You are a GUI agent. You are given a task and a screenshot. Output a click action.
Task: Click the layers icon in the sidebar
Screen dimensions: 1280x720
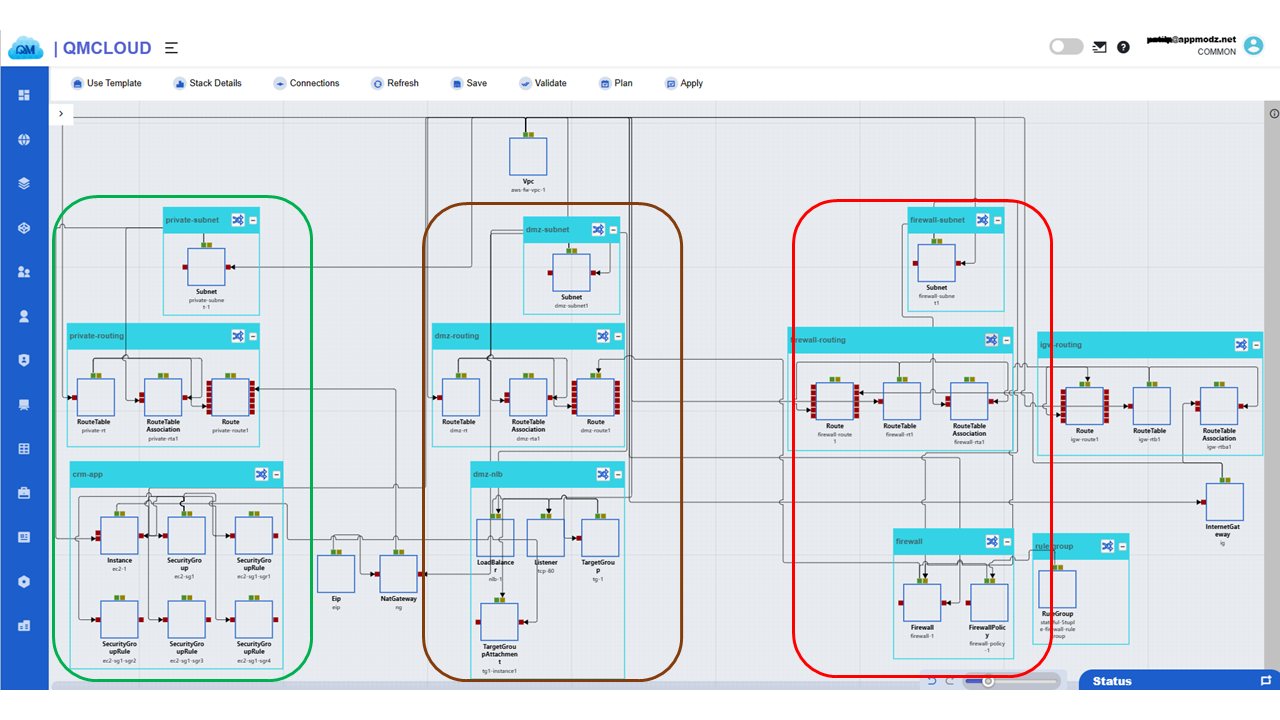click(22, 183)
